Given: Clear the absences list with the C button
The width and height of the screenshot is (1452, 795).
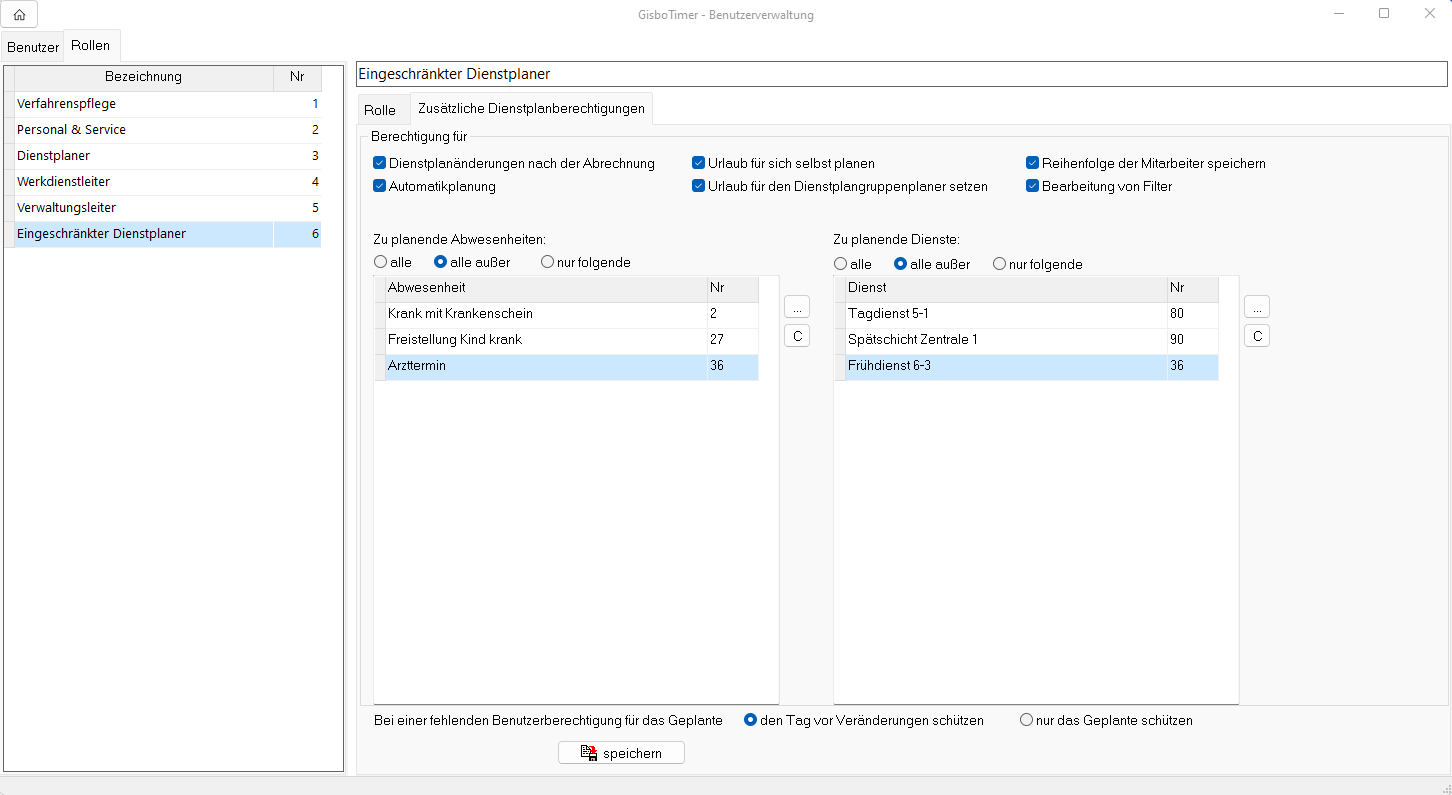Looking at the screenshot, I should [x=796, y=336].
